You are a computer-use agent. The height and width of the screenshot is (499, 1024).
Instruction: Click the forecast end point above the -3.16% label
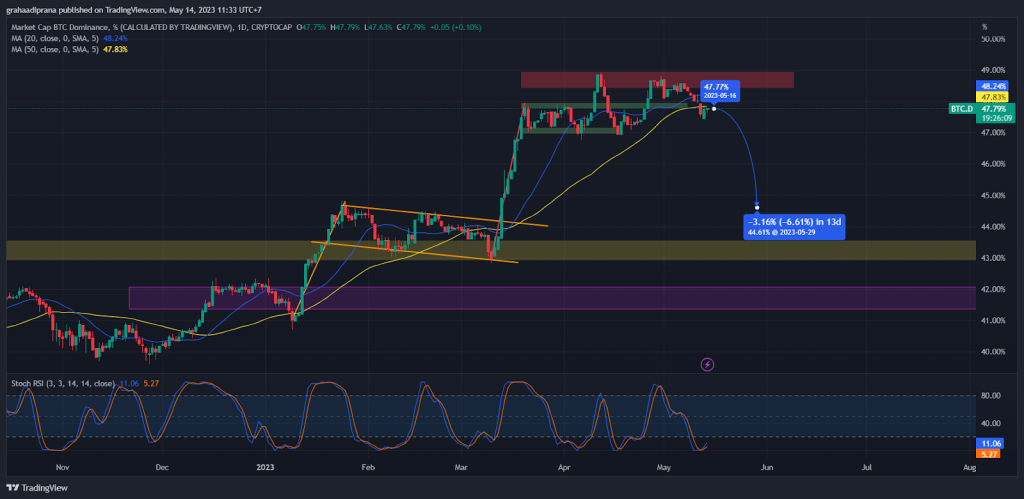(757, 208)
